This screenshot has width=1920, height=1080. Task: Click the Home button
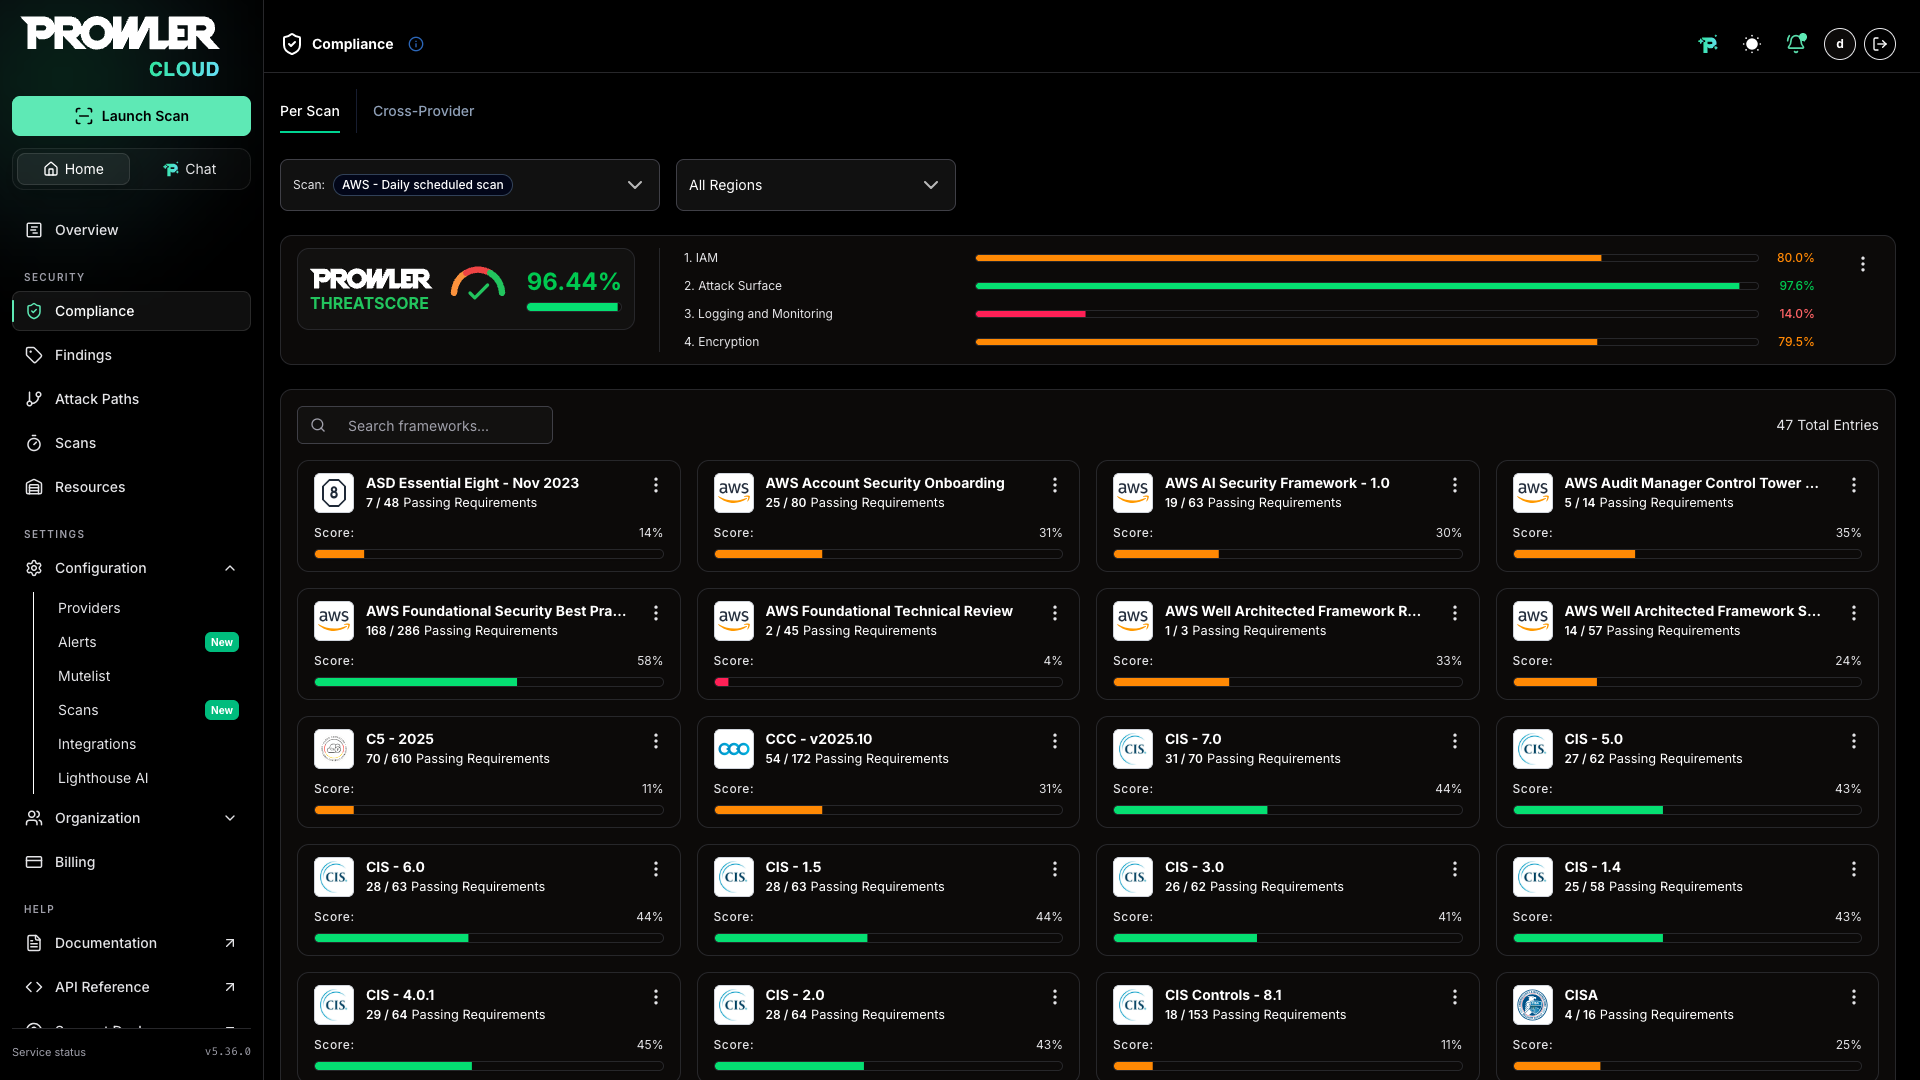pyautogui.click(x=73, y=169)
